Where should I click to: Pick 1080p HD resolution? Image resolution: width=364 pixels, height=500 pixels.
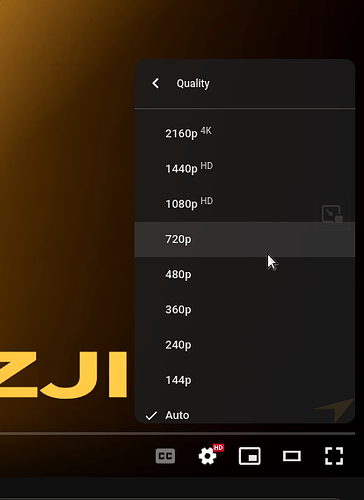[x=245, y=204]
